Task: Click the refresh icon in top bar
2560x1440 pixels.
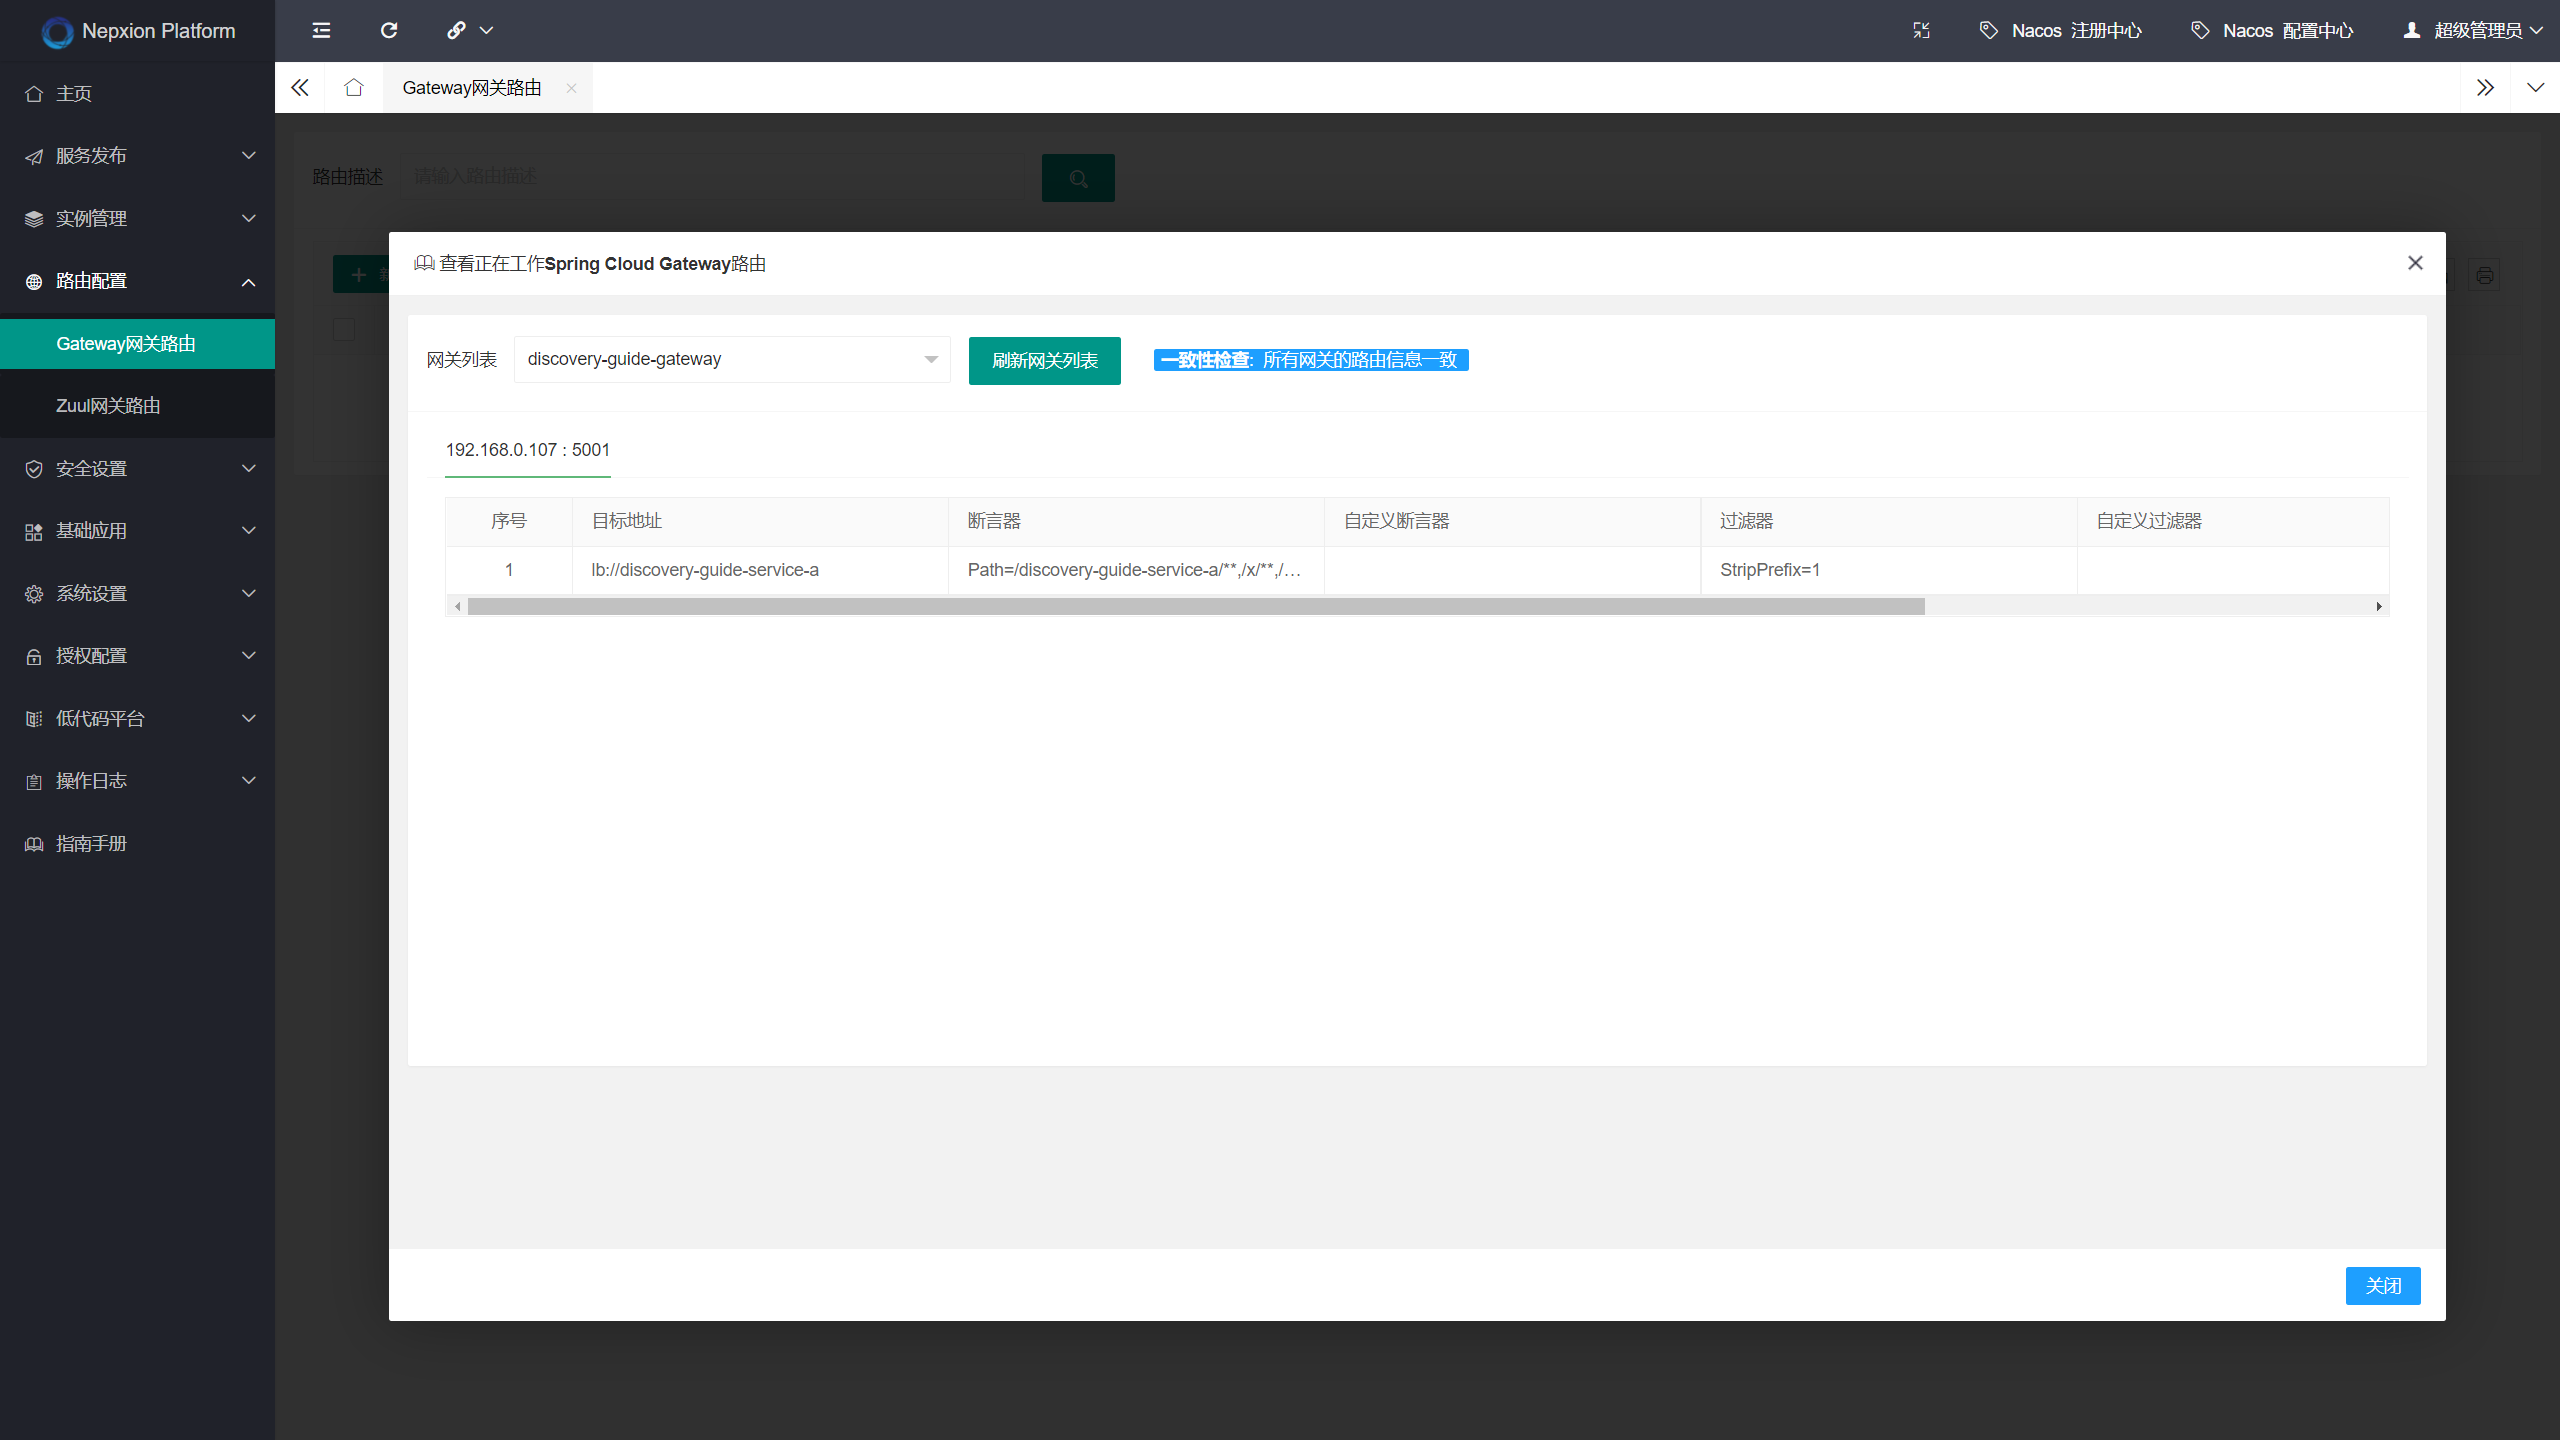Action: pos(389,30)
